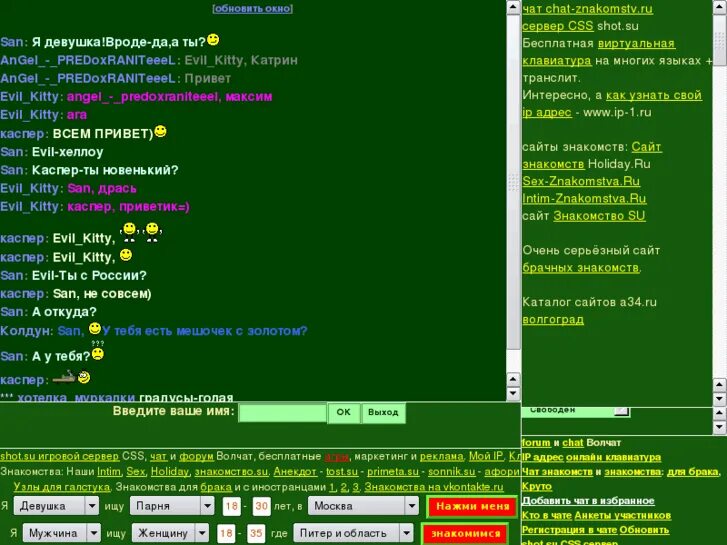Click the smiley after 'ВСЕМ ПРИВЕТ)'
This screenshot has height=545, width=727.
click(x=160, y=132)
